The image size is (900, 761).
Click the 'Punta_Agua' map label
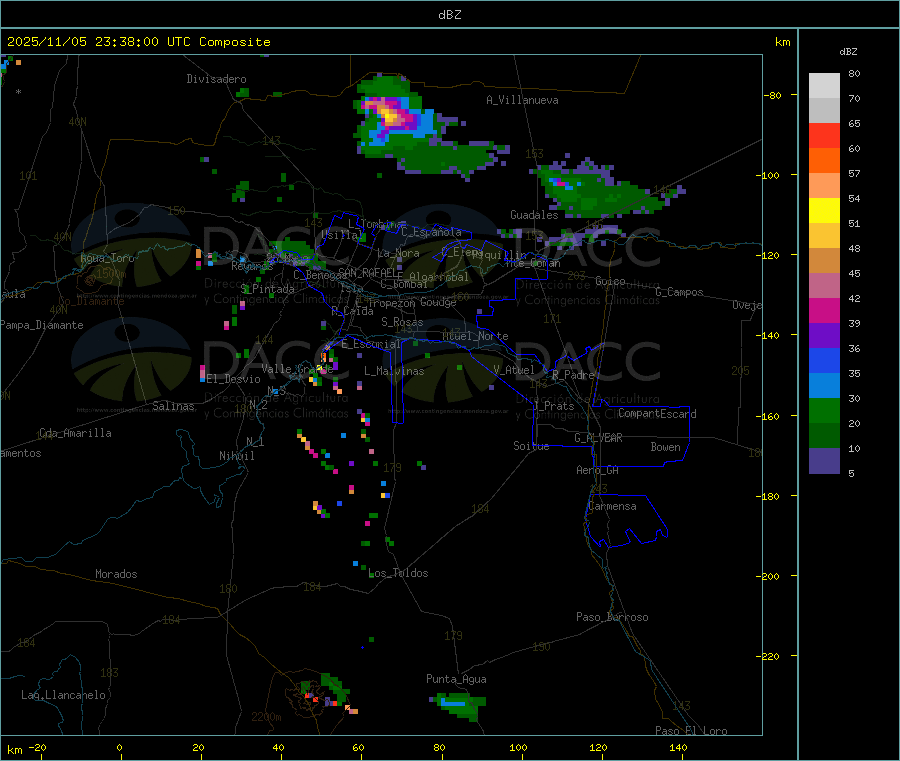click(456, 679)
